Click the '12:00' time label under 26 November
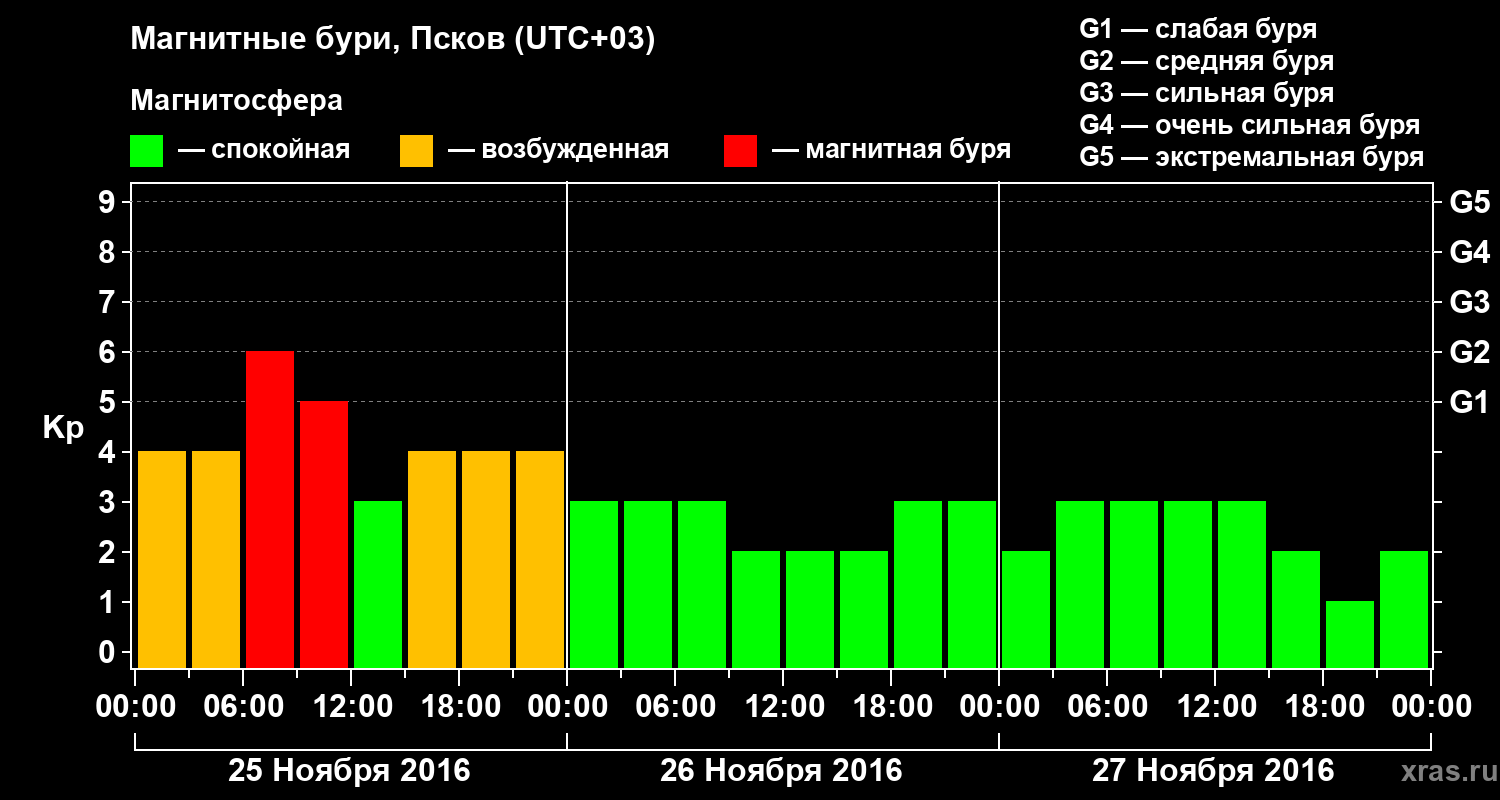 coord(783,707)
